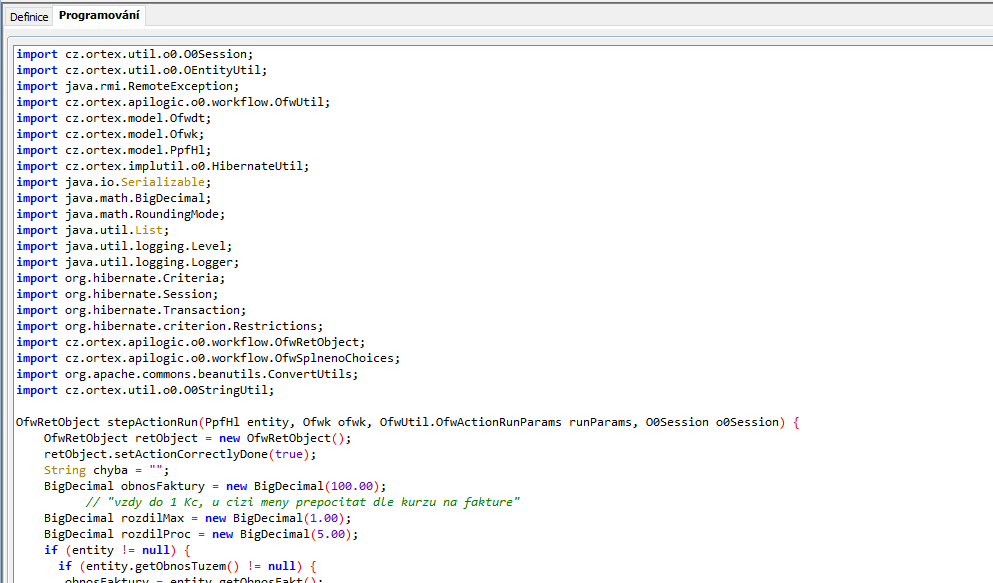Click the highlighted Serializable word

166,182
